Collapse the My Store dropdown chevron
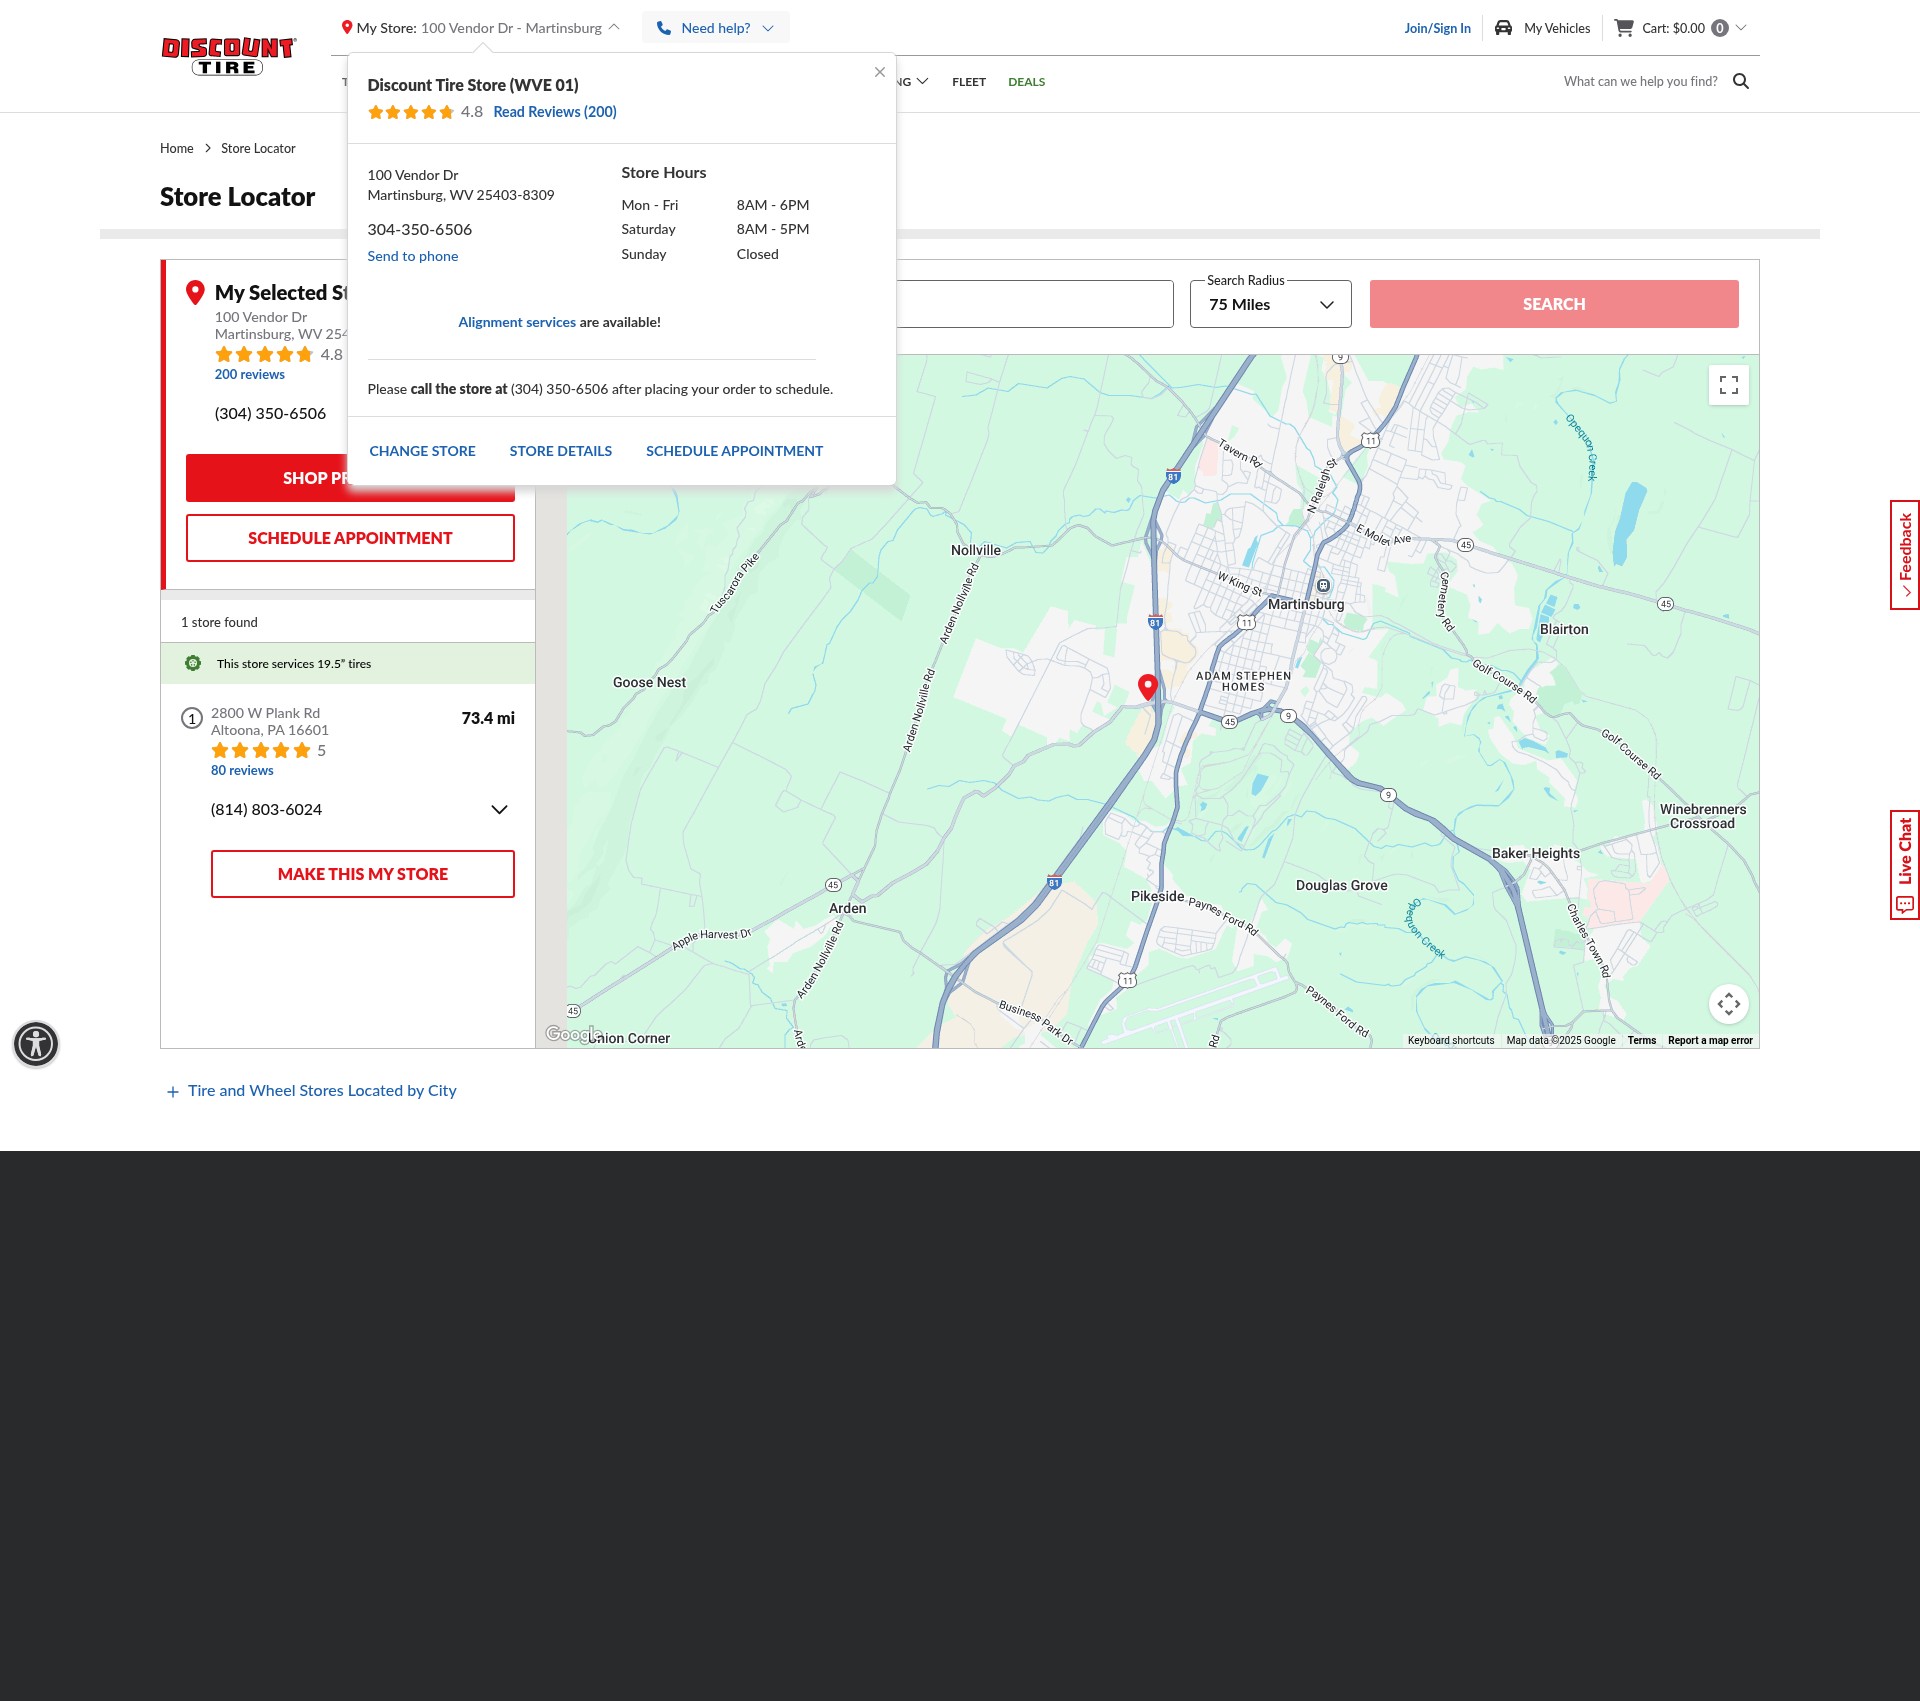The image size is (1920, 1701). (614, 28)
